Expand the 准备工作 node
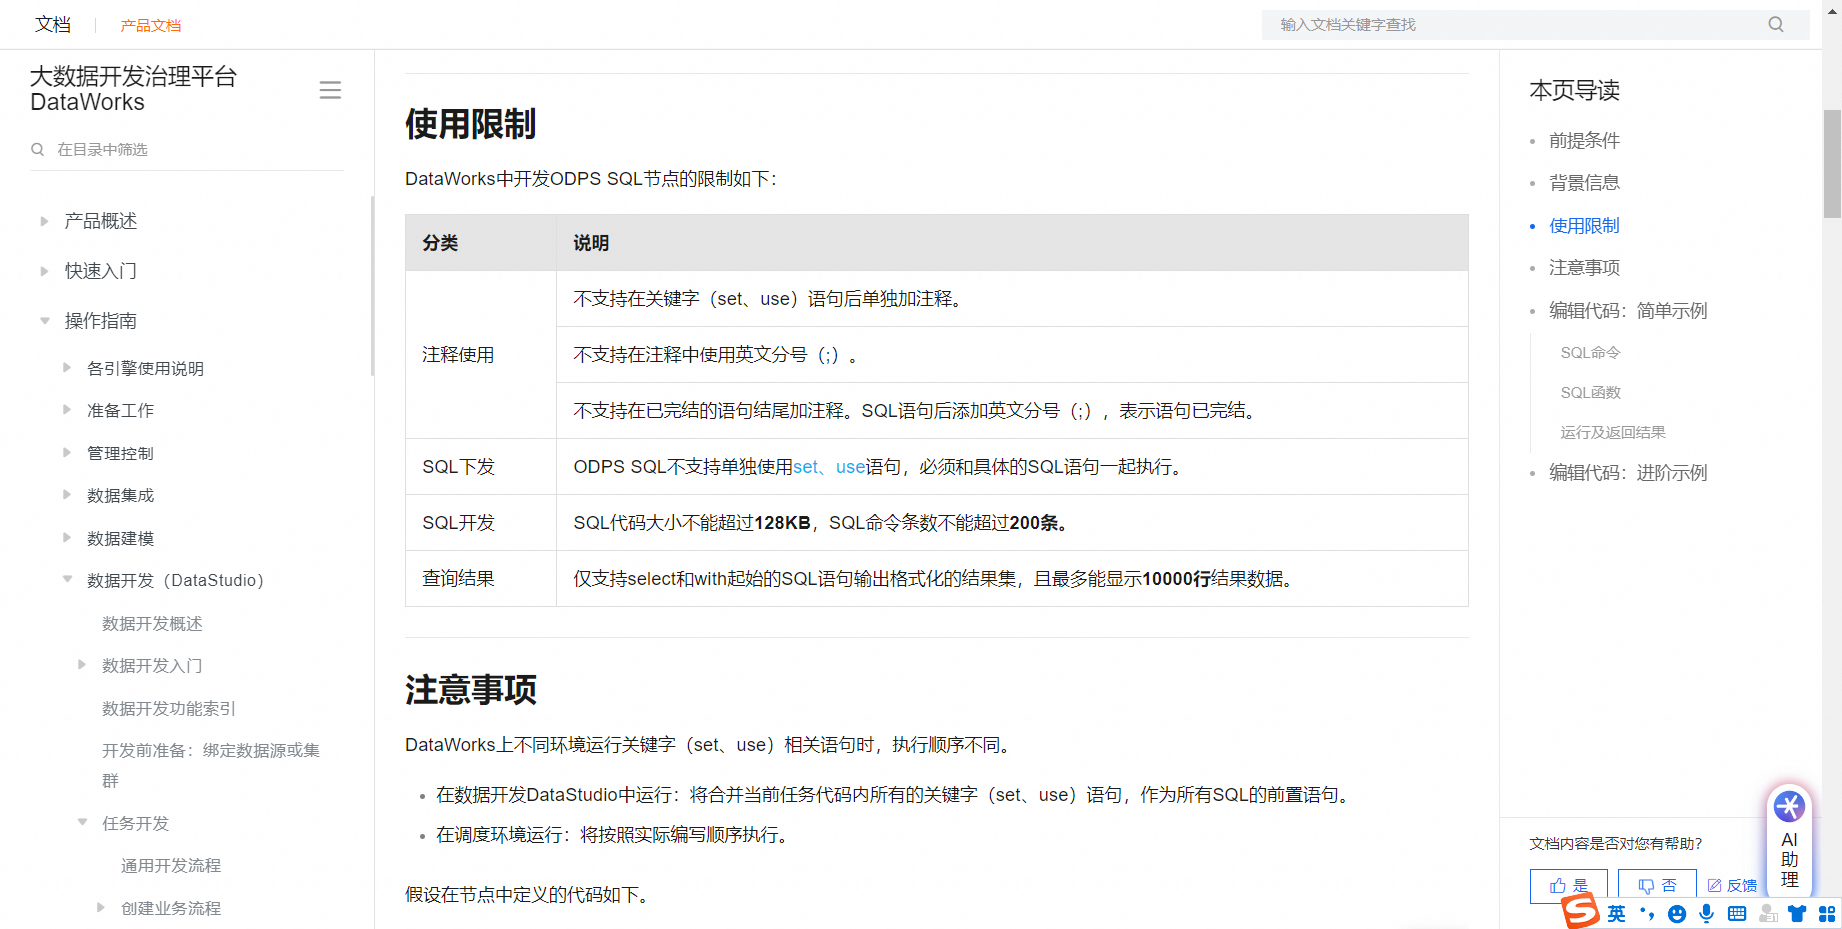The image size is (1842, 929). tap(67, 410)
